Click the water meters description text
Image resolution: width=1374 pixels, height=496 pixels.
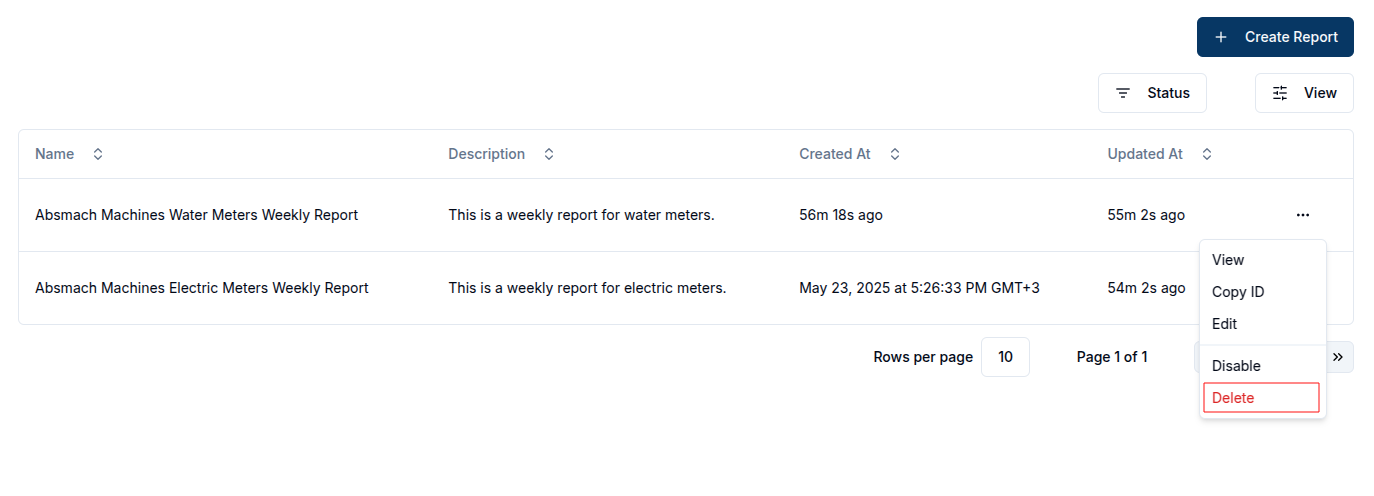(x=581, y=215)
